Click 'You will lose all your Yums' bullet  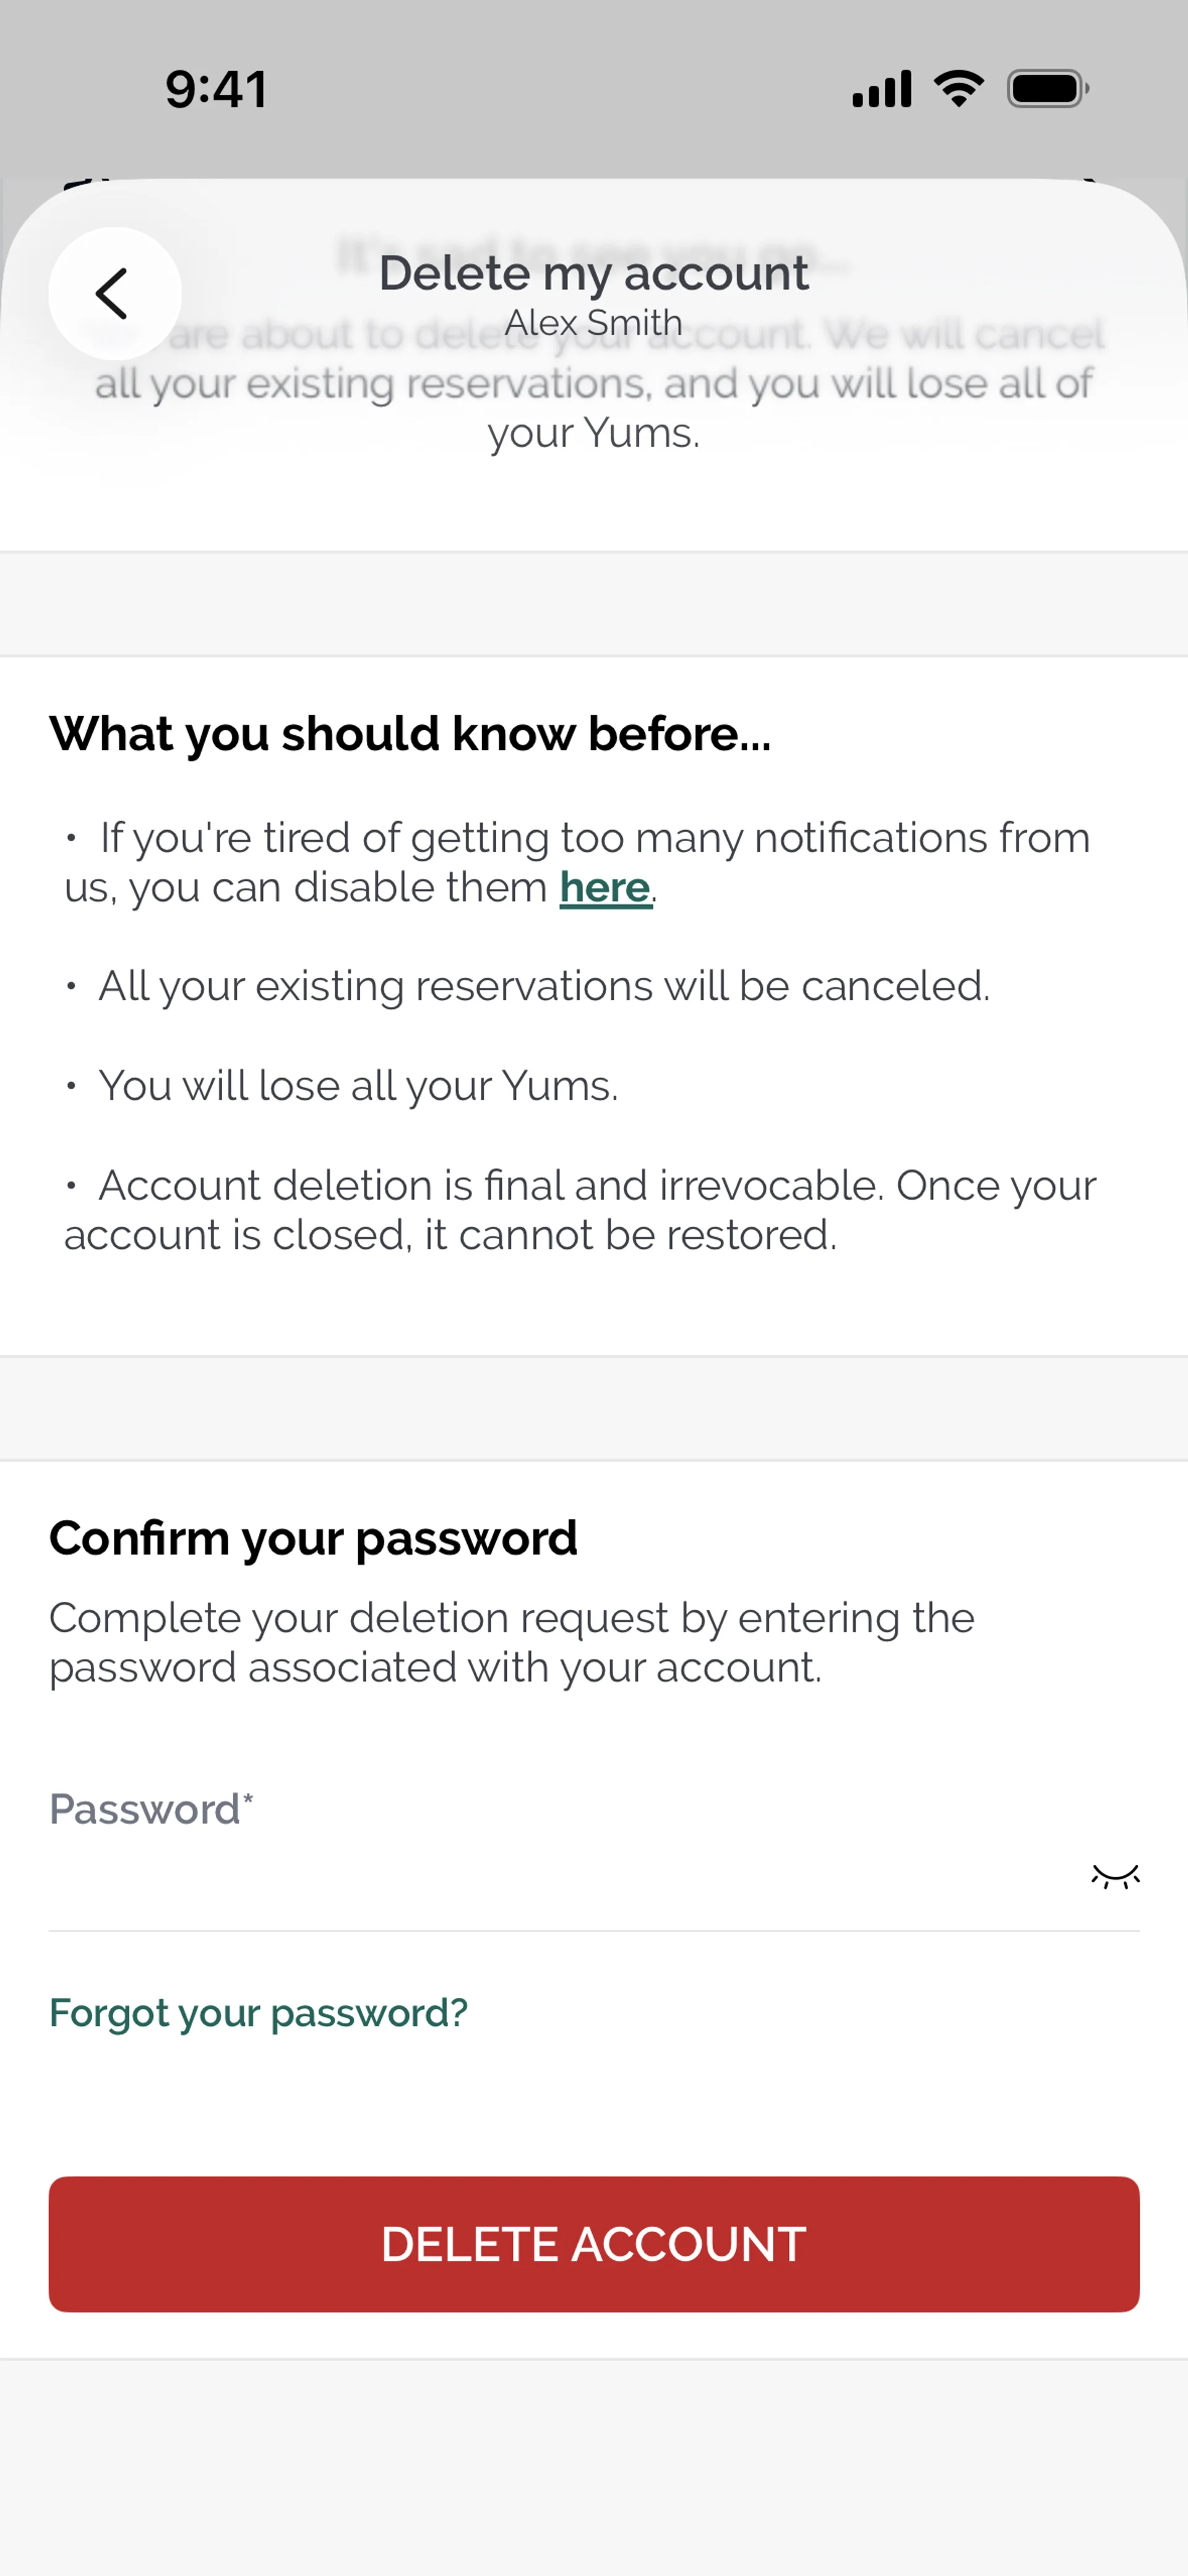pos(358,1086)
